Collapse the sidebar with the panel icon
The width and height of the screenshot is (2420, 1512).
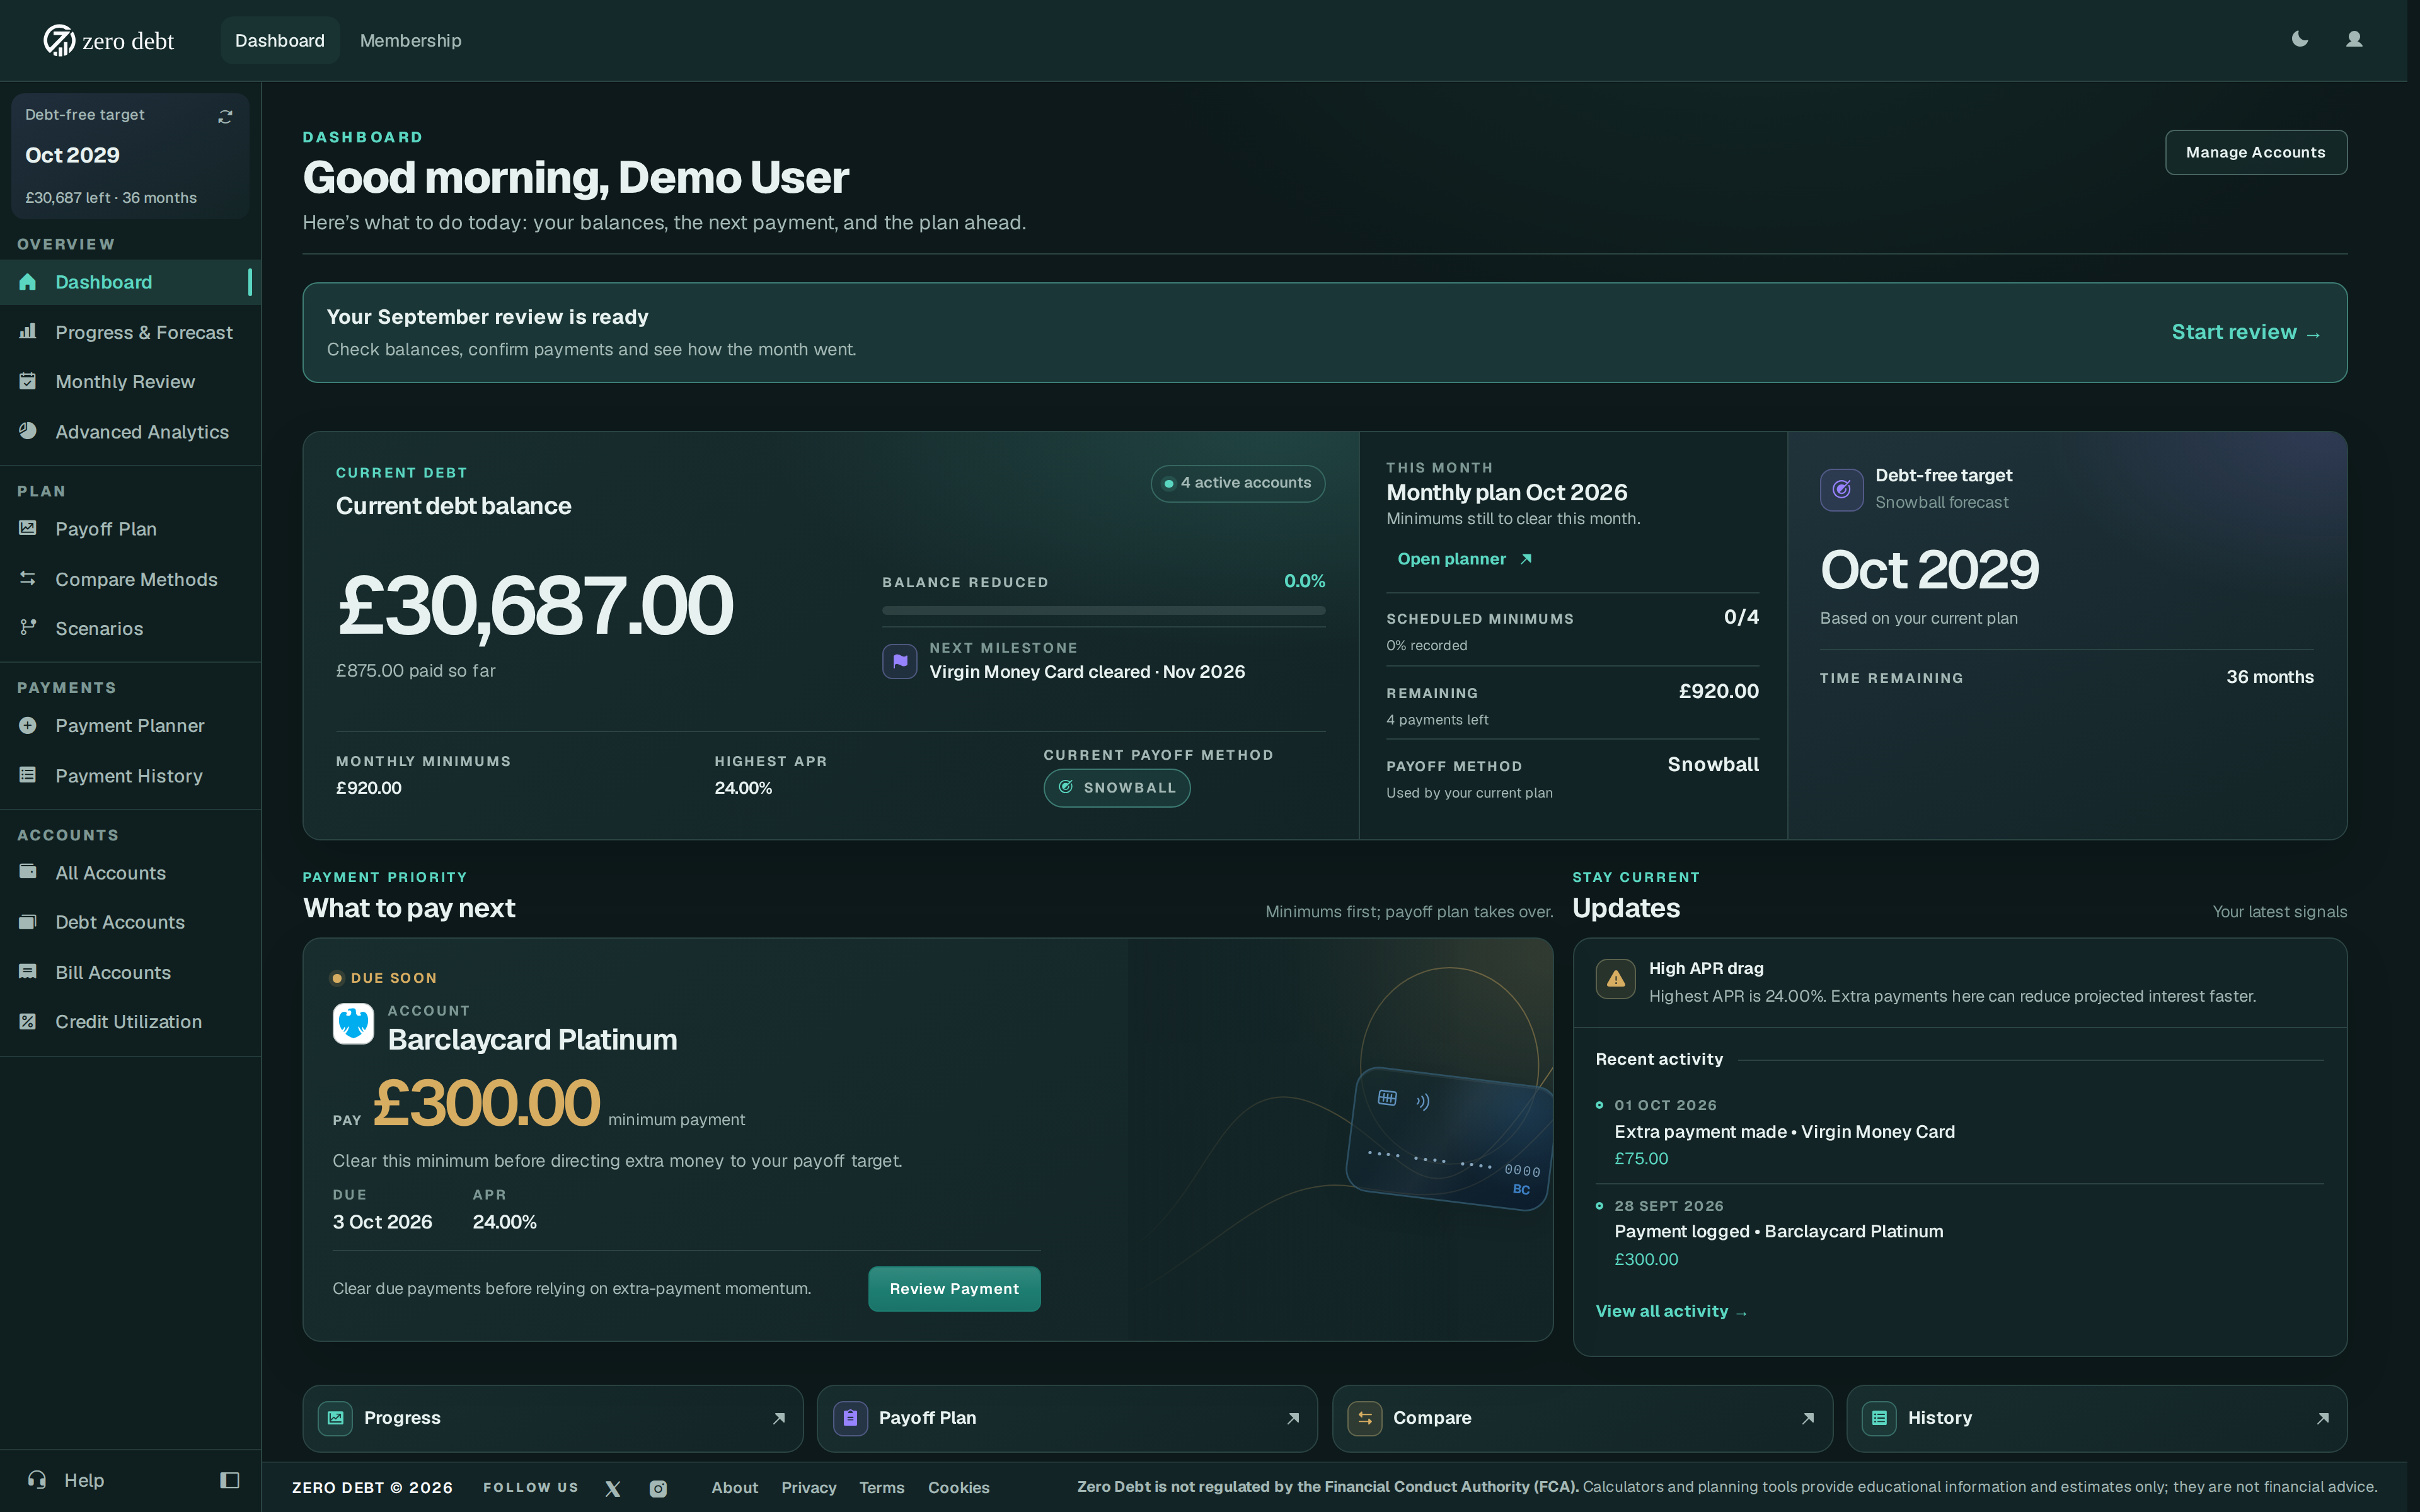pos(229,1480)
